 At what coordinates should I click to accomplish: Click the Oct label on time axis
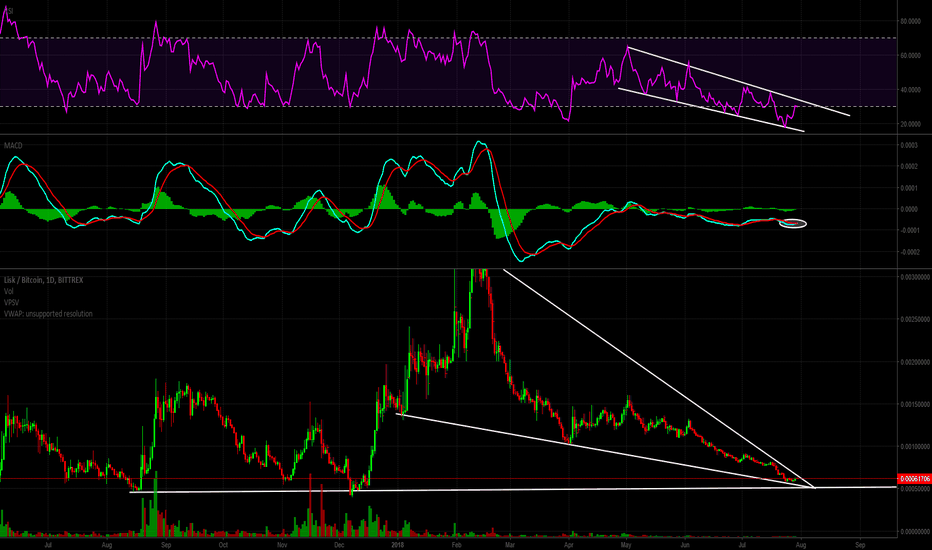(223, 545)
